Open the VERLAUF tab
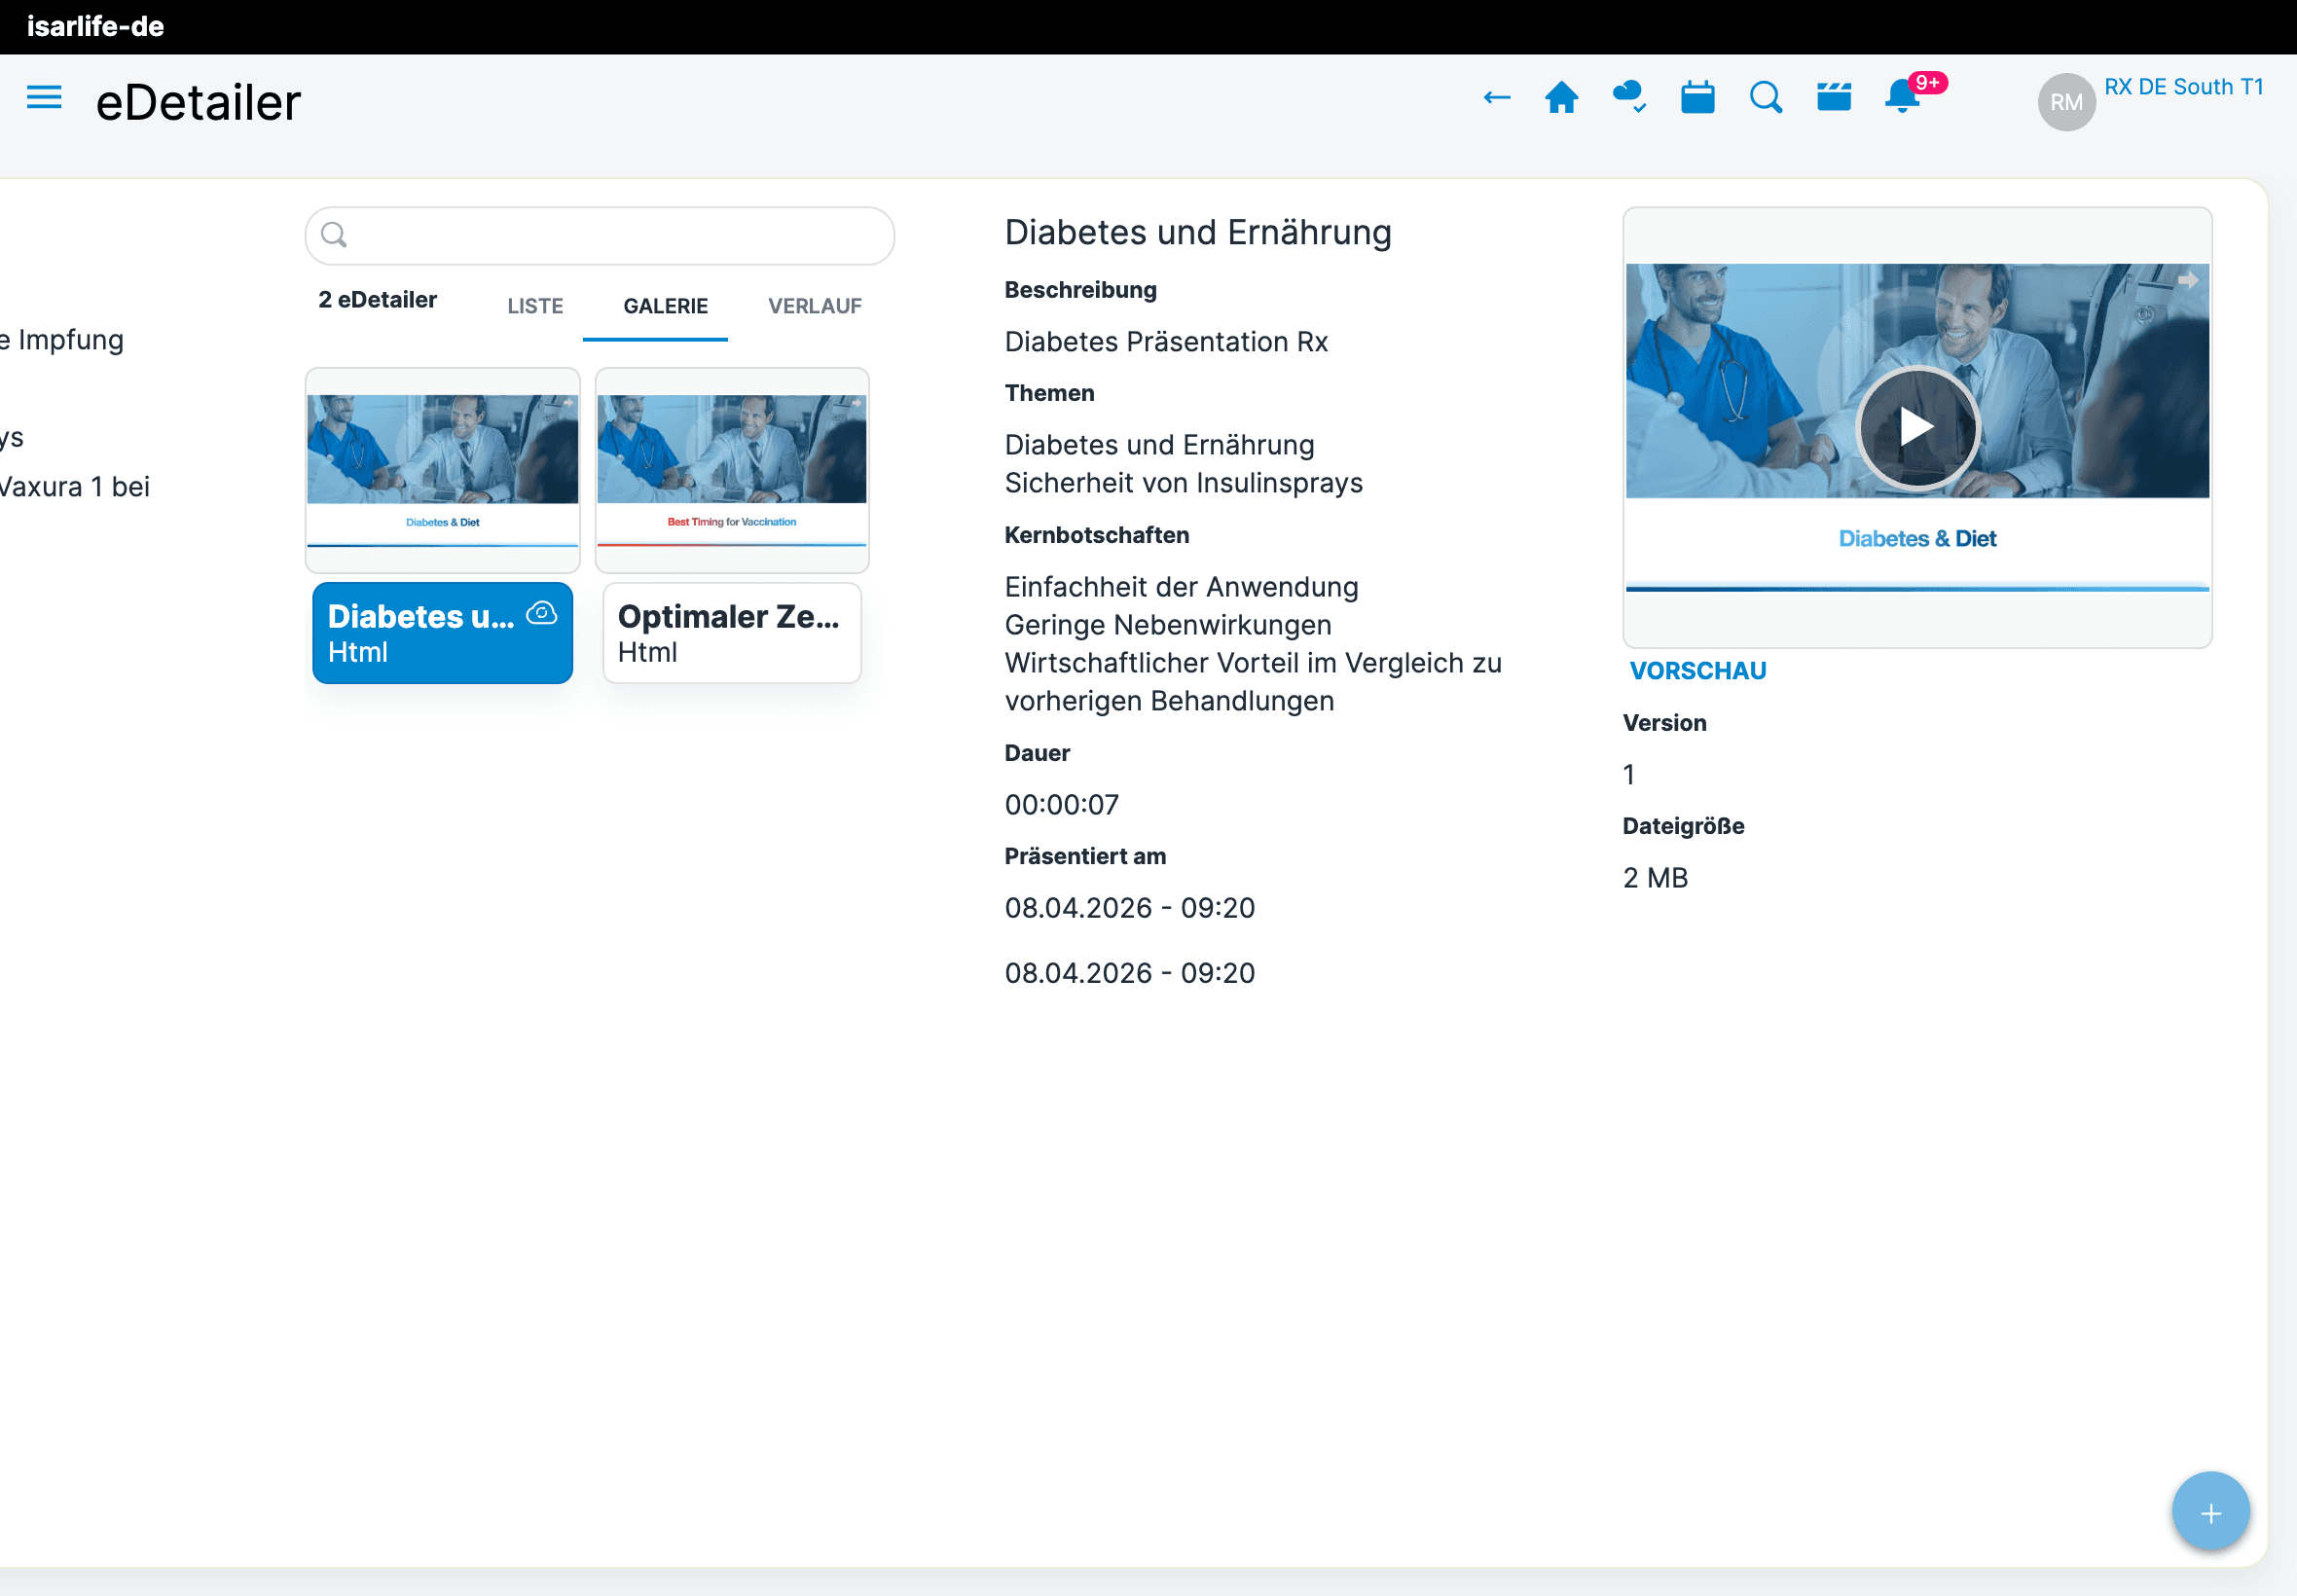 [814, 306]
